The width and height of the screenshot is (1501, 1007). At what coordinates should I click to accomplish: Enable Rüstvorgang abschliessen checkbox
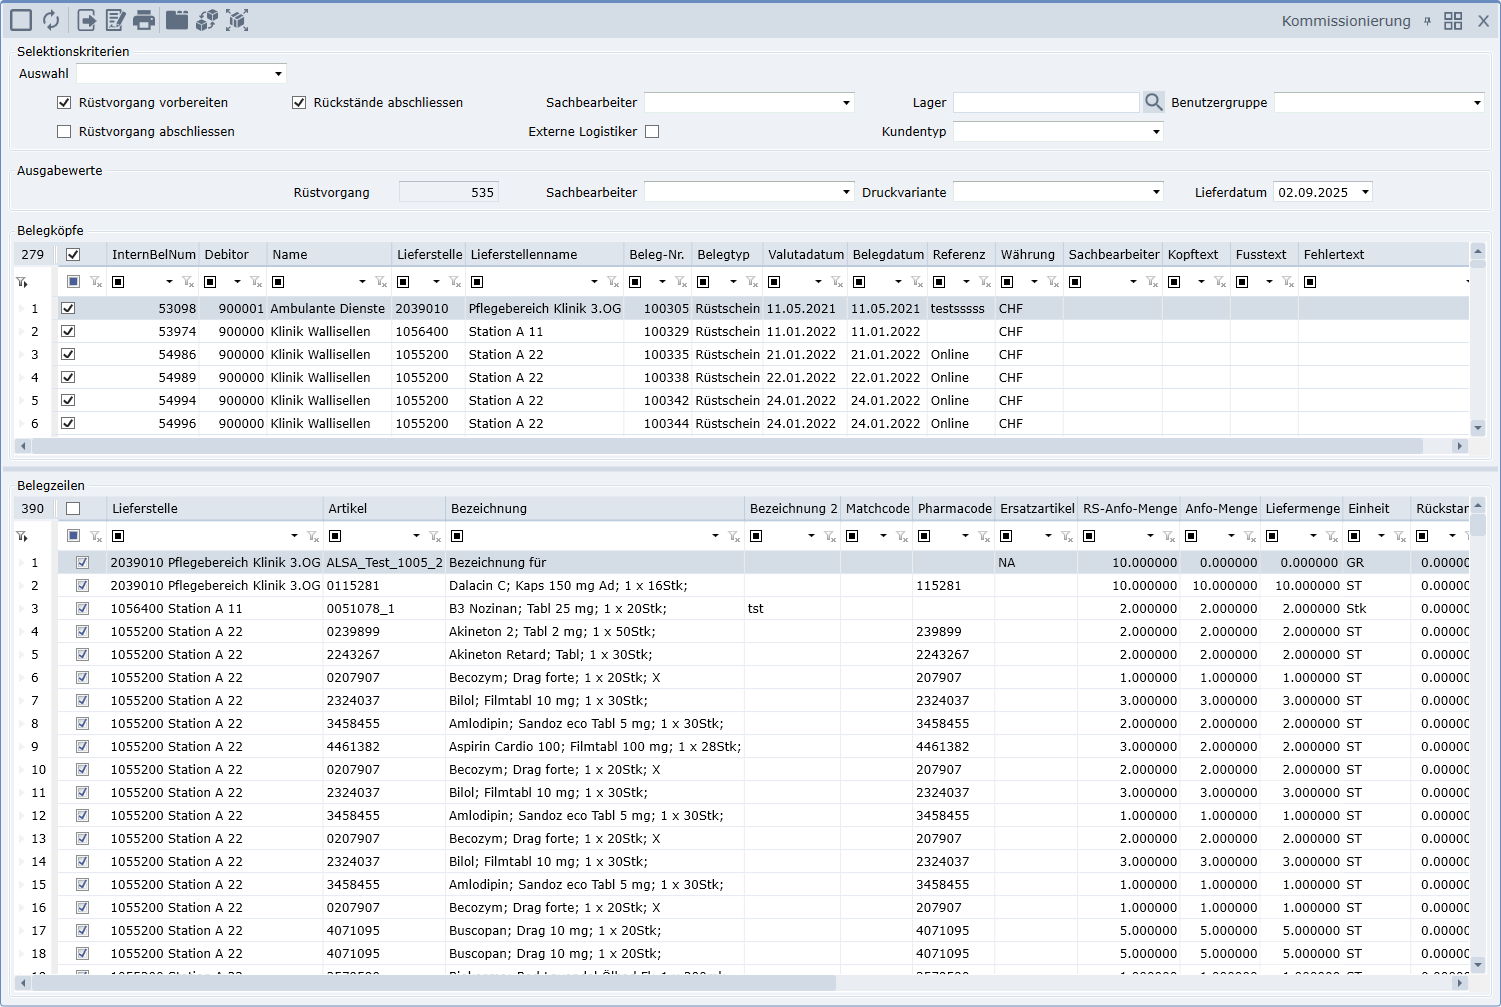[64, 131]
